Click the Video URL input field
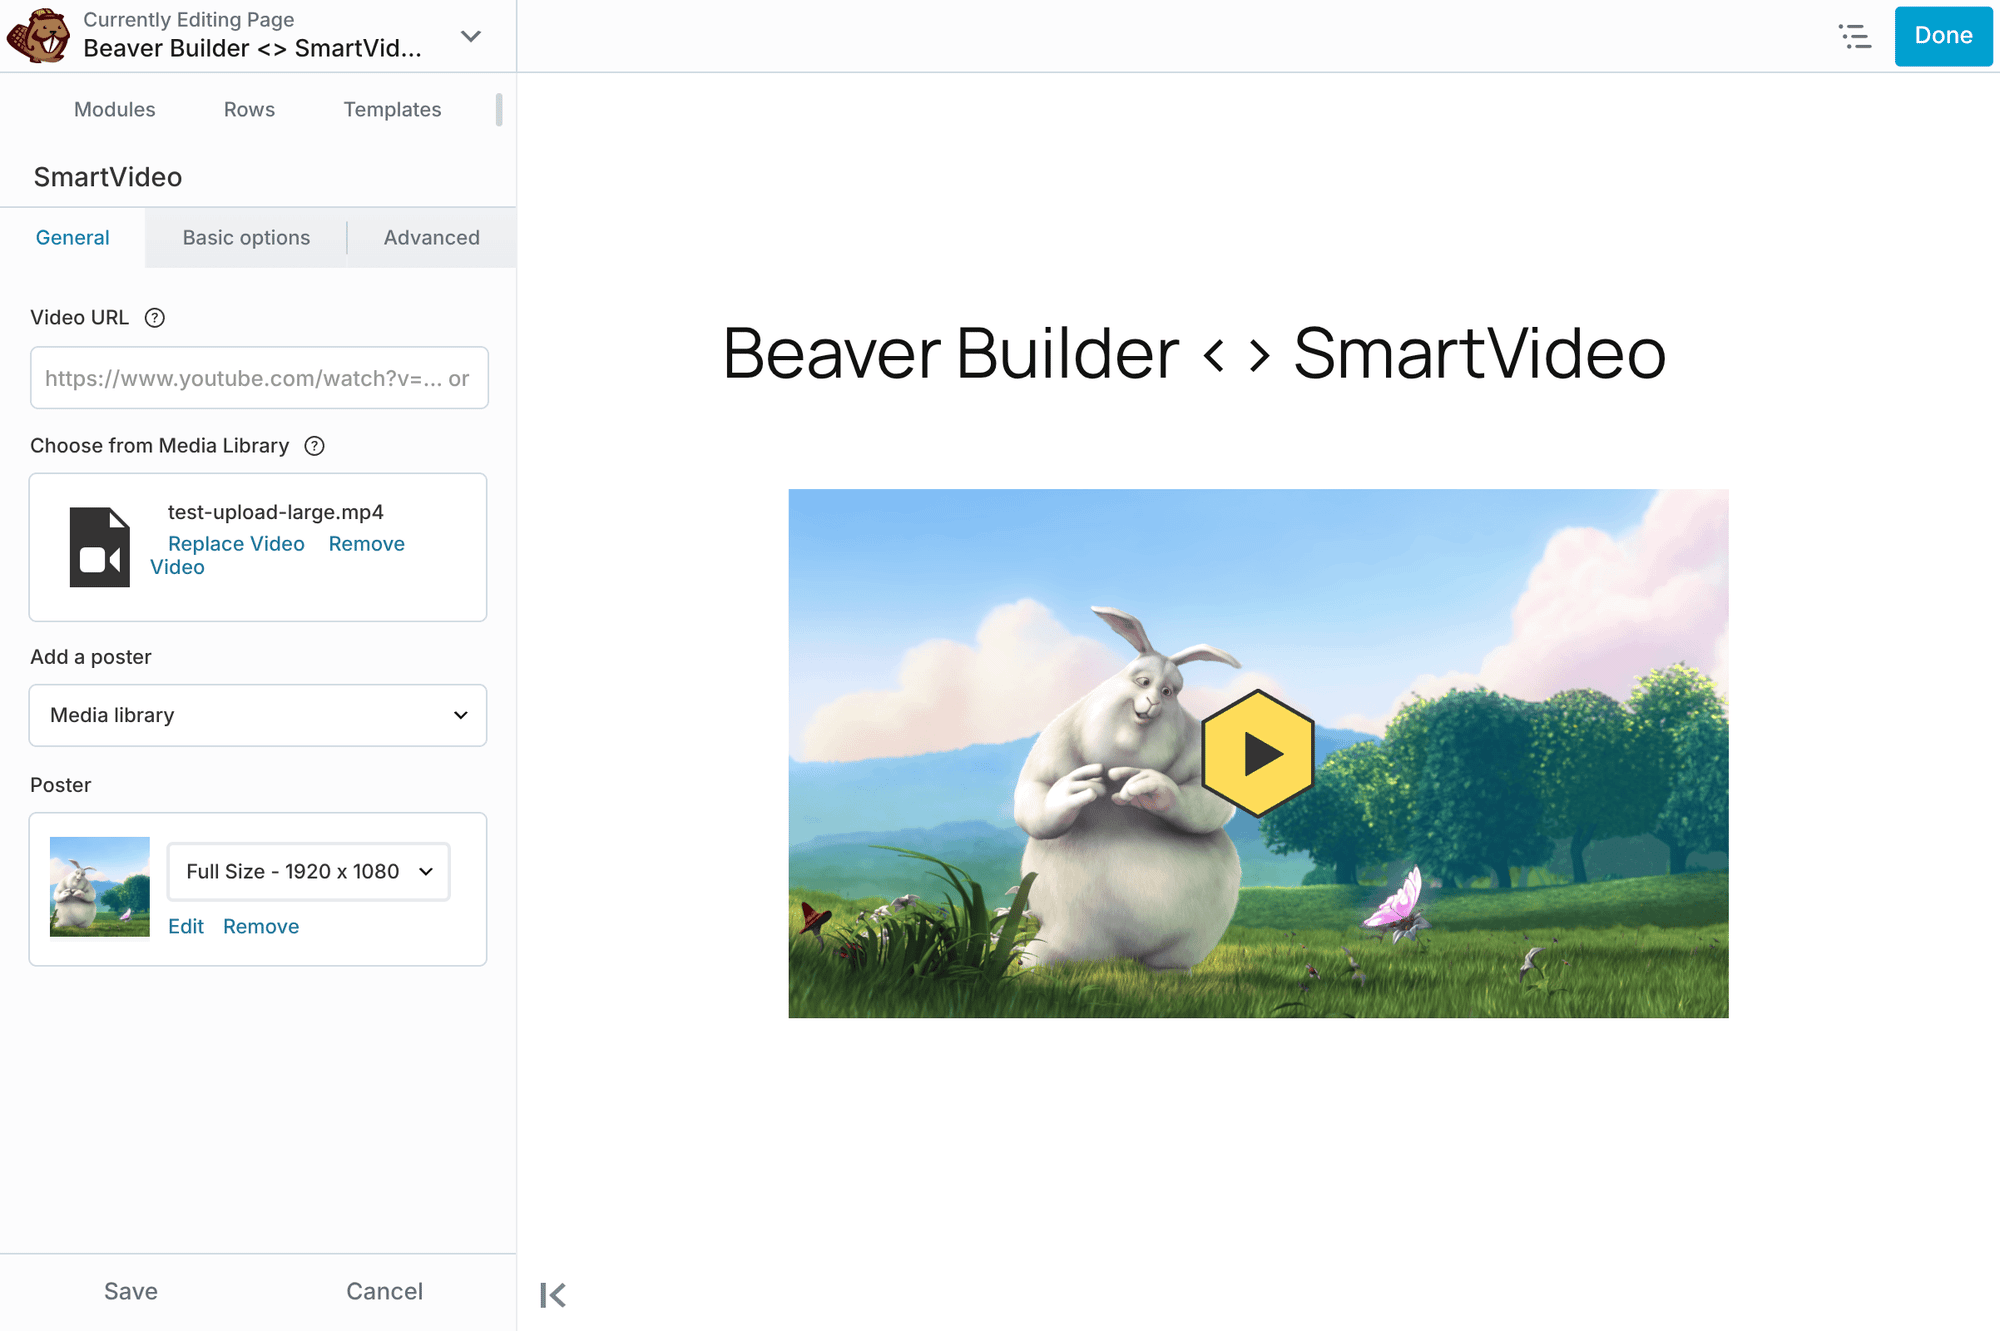The height and width of the screenshot is (1331, 2000). click(x=258, y=378)
